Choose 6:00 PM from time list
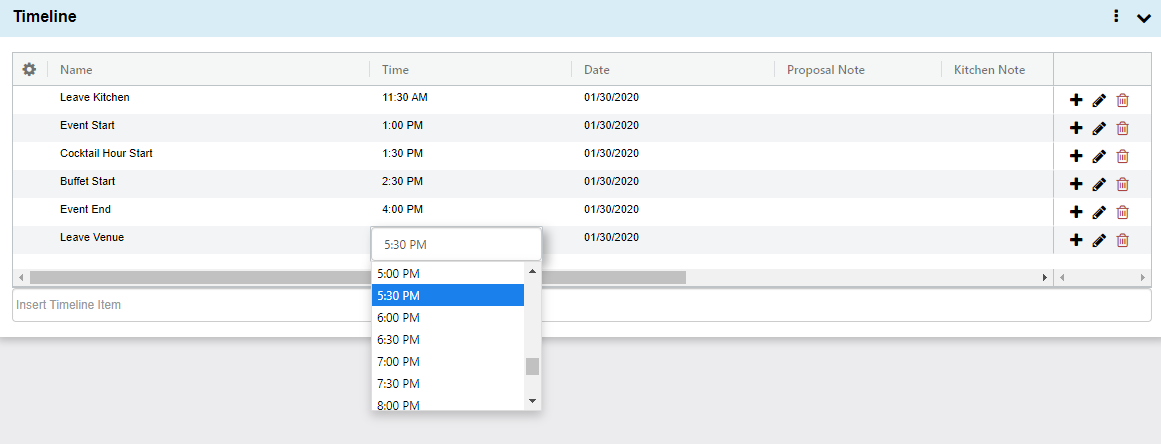The width and height of the screenshot is (1161, 444). [448, 317]
